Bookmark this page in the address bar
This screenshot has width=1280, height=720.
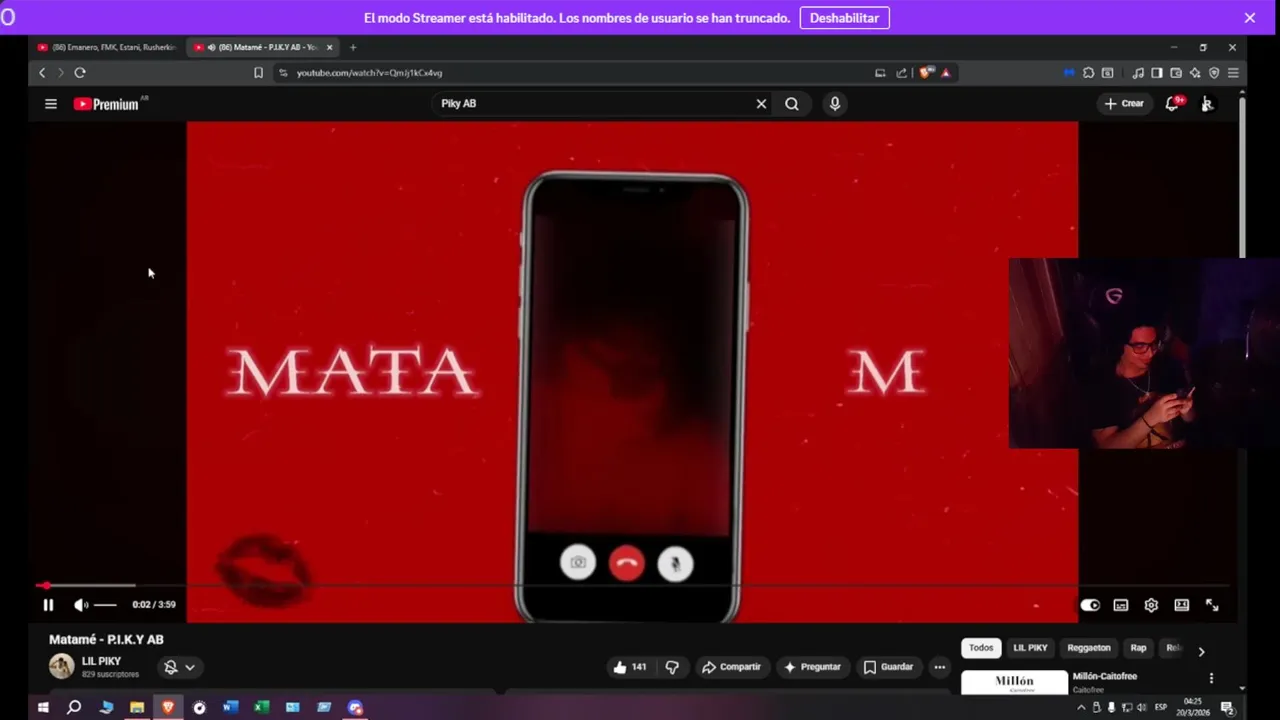click(258, 73)
